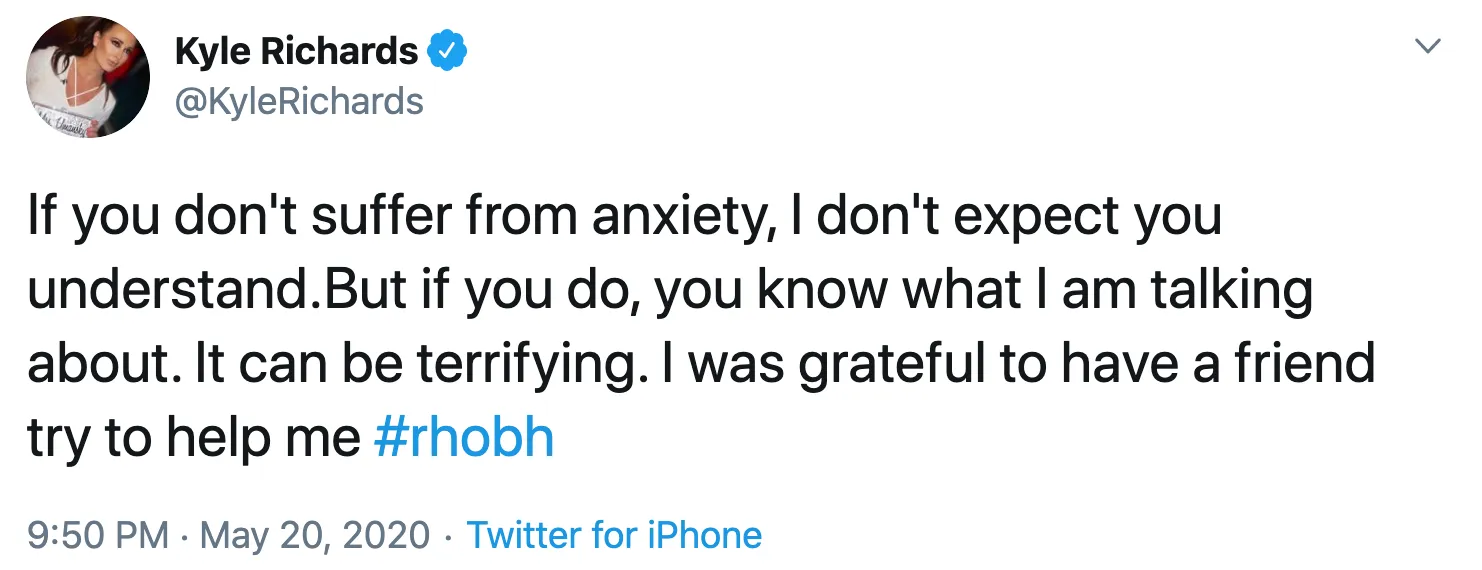Open the #rhobh hashtag link
Screen dimensions: 1482x570
(463, 437)
